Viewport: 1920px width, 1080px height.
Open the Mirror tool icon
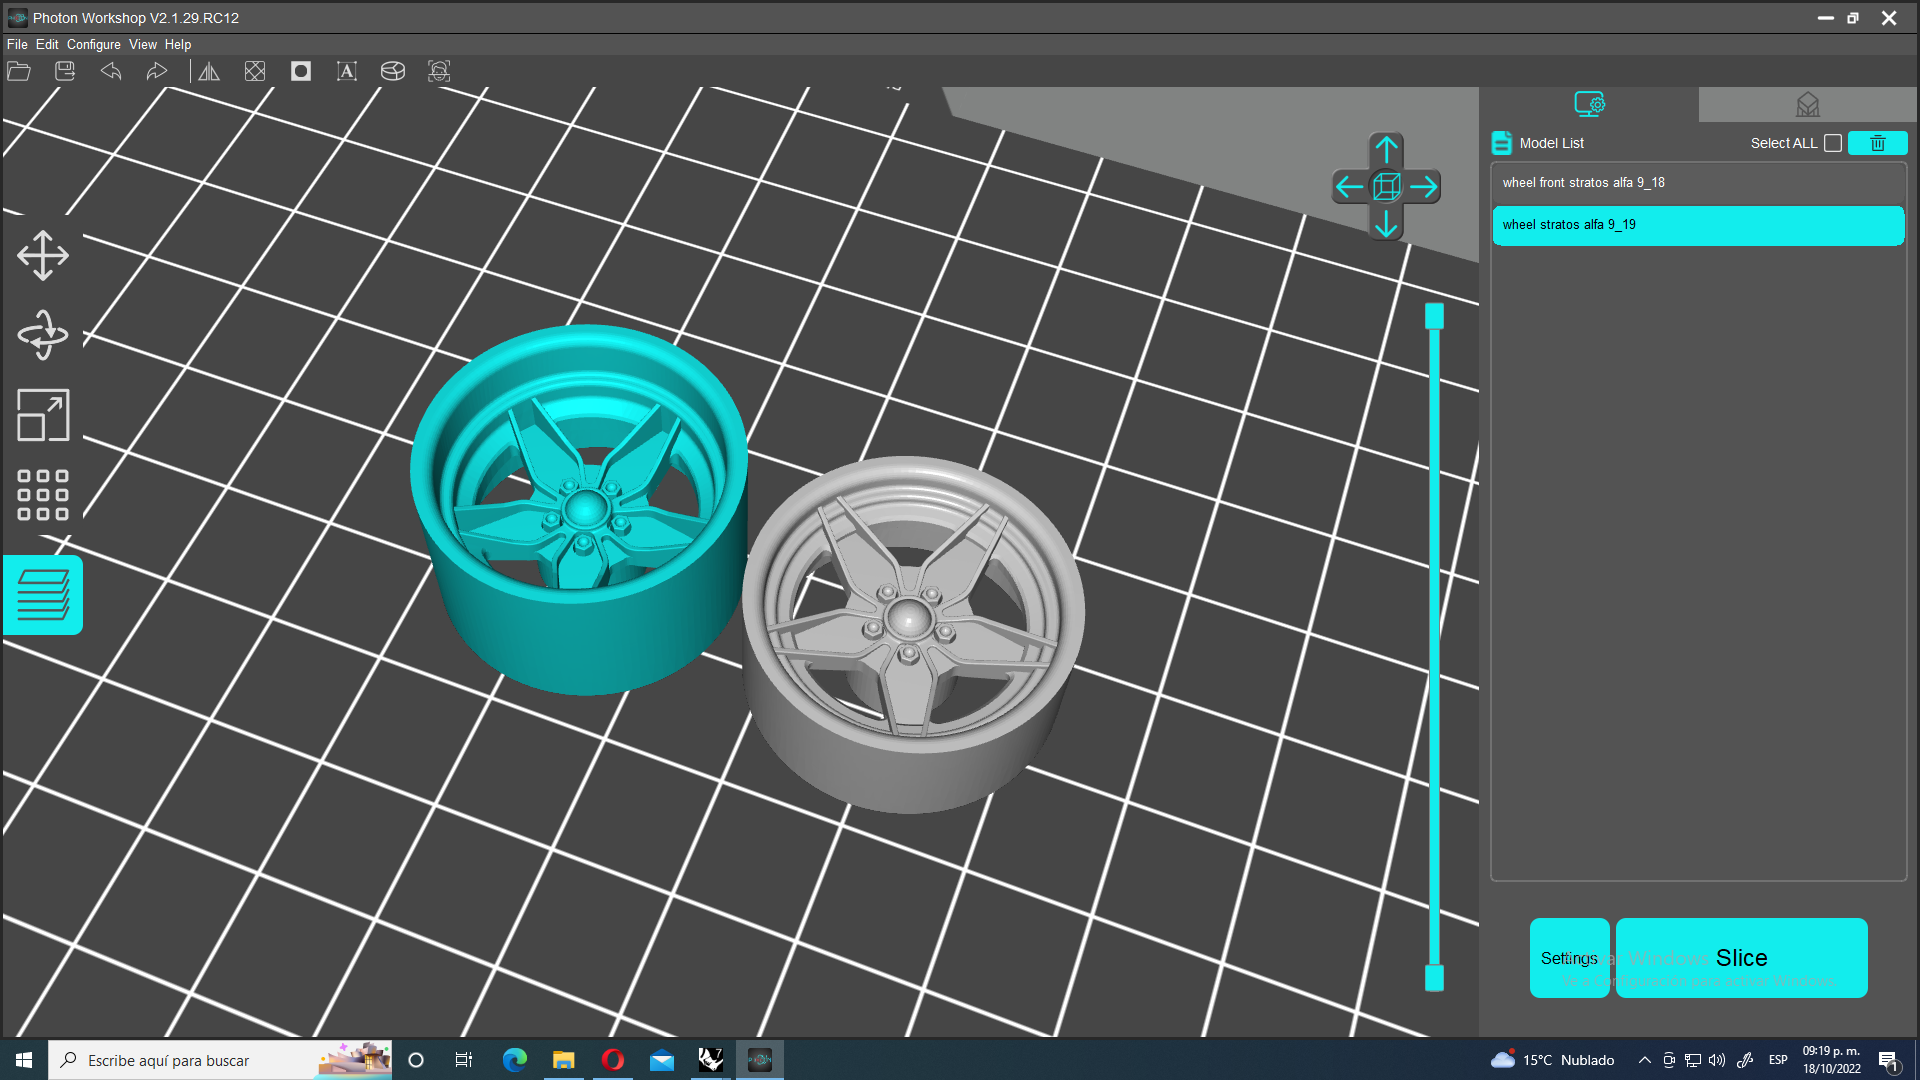coord(209,71)
